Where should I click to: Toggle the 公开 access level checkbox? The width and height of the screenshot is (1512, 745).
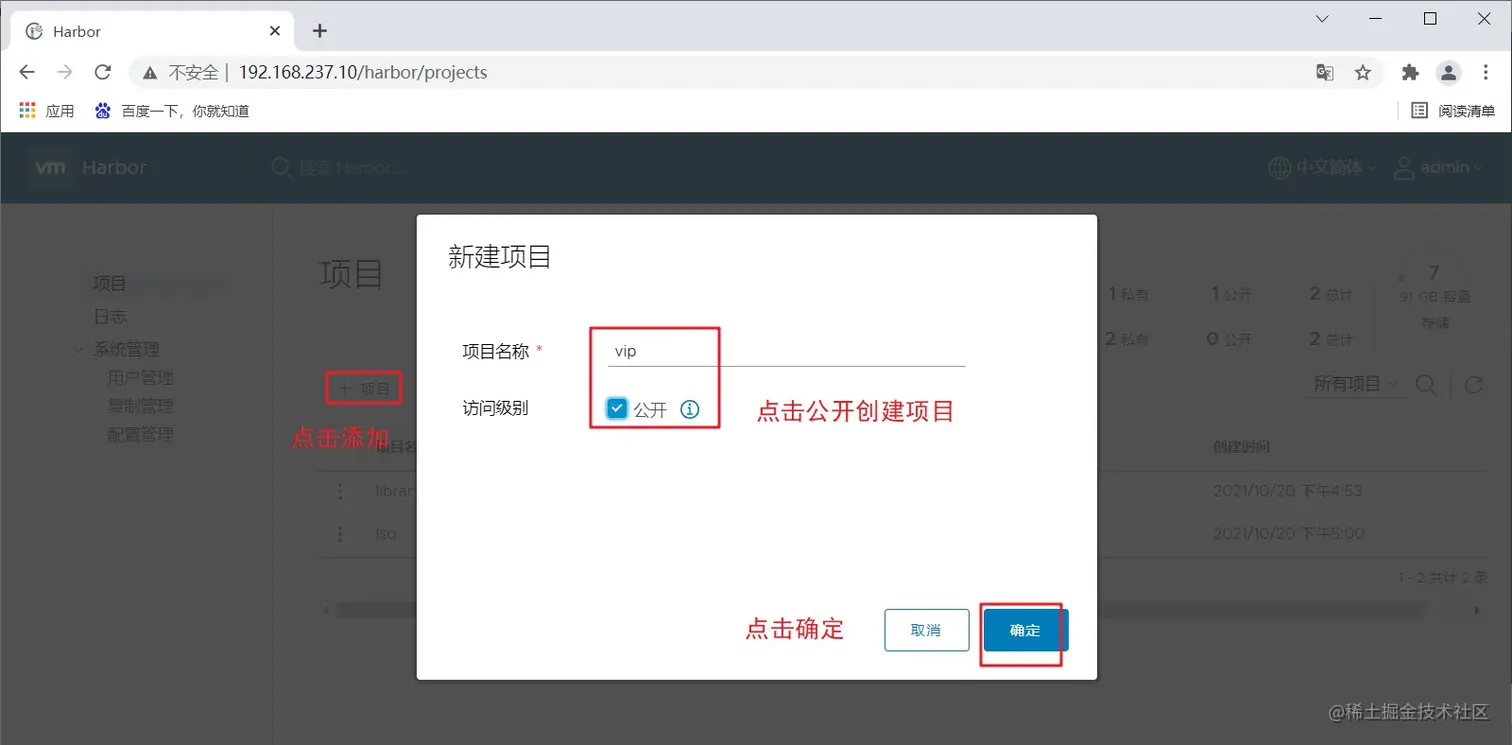617,408
